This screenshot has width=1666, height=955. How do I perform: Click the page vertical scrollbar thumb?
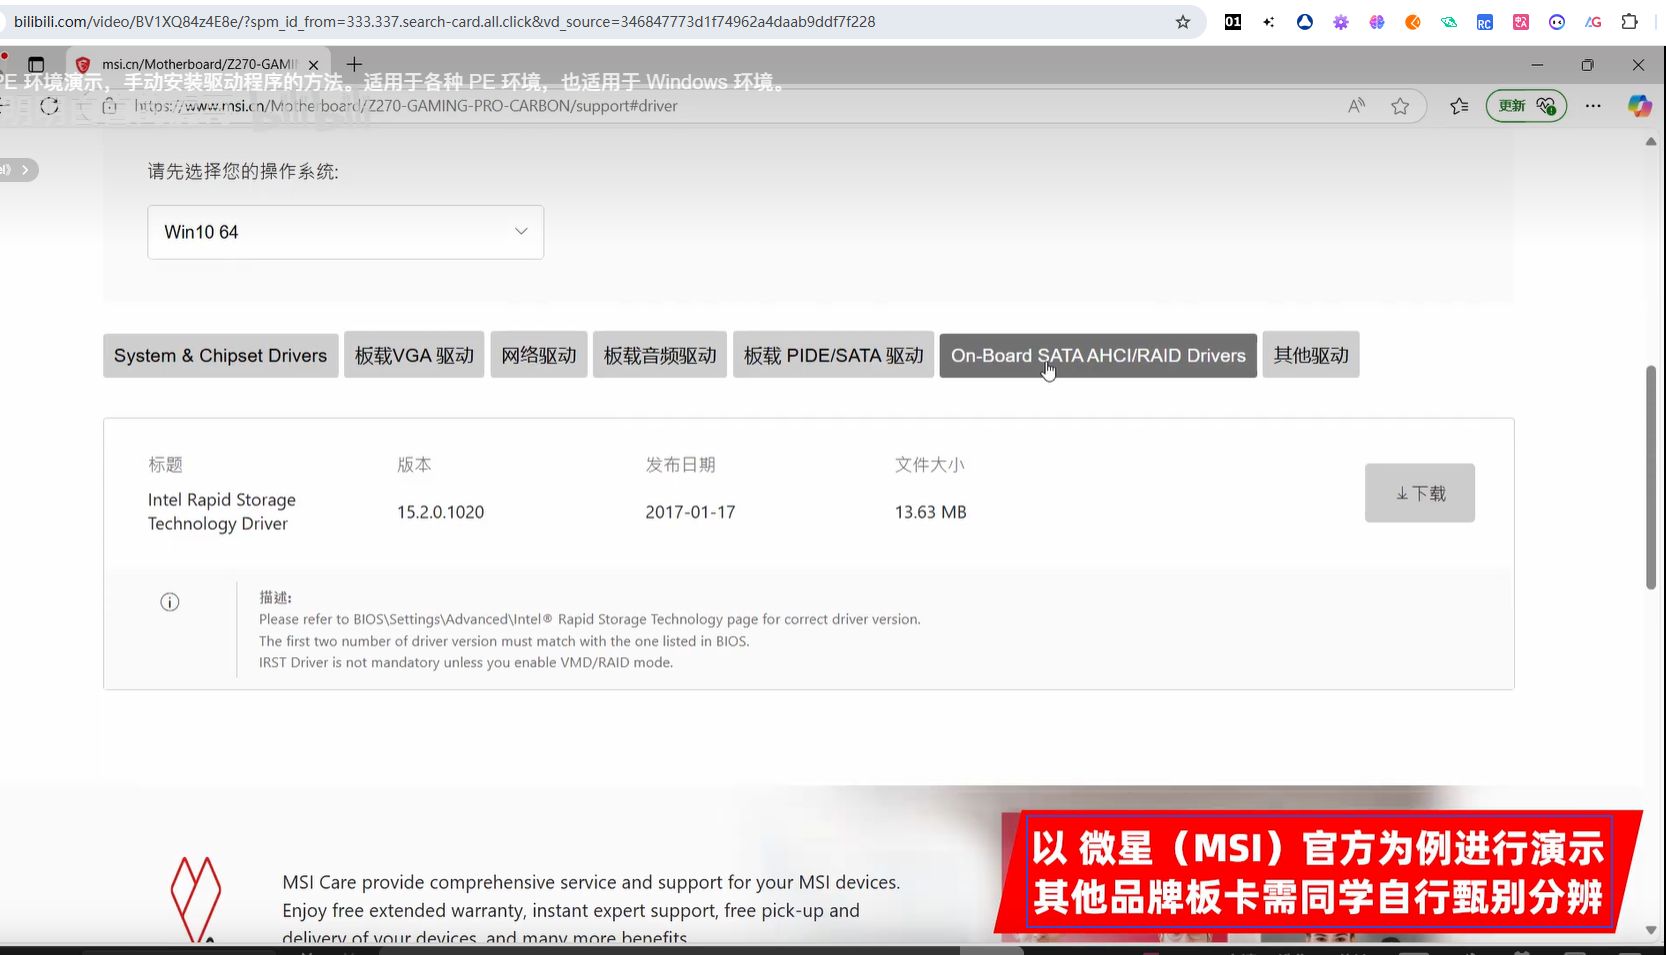click(x=1651, y=478)
